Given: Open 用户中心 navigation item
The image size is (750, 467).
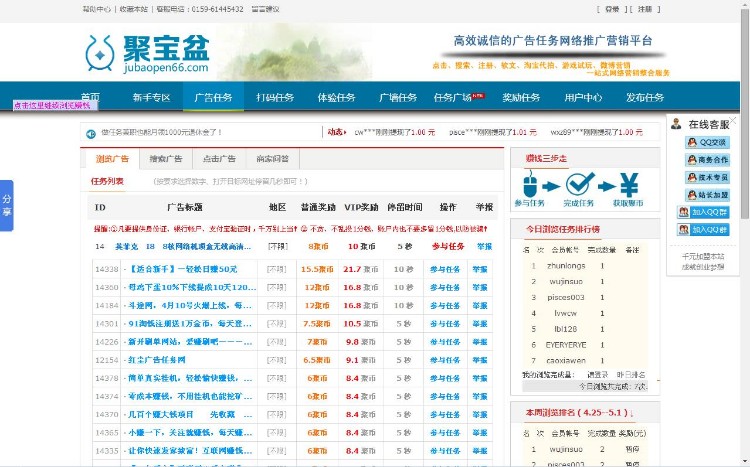Looking at the screenshot, I should (583, 98).
